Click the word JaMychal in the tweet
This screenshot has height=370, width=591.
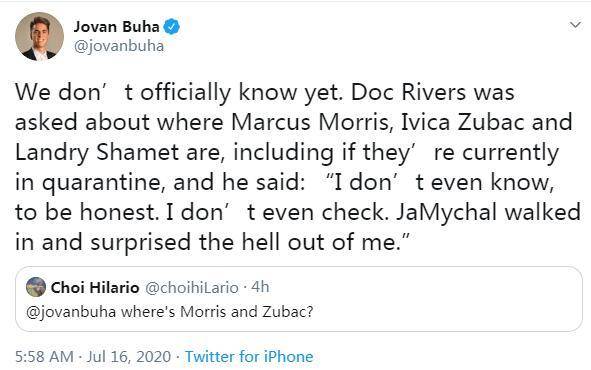446,213
